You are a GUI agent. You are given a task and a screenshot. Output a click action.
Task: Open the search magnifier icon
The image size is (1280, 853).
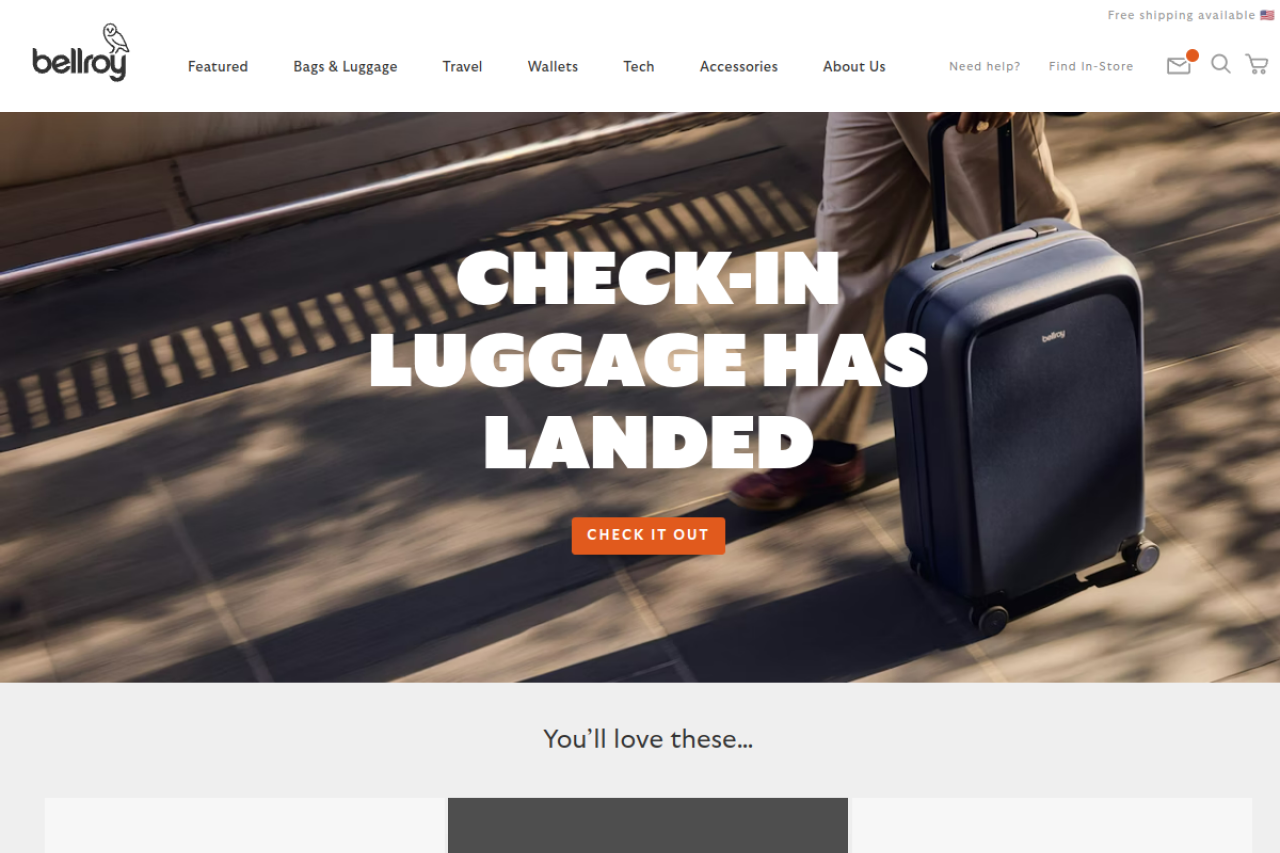tap(1220, 64)
